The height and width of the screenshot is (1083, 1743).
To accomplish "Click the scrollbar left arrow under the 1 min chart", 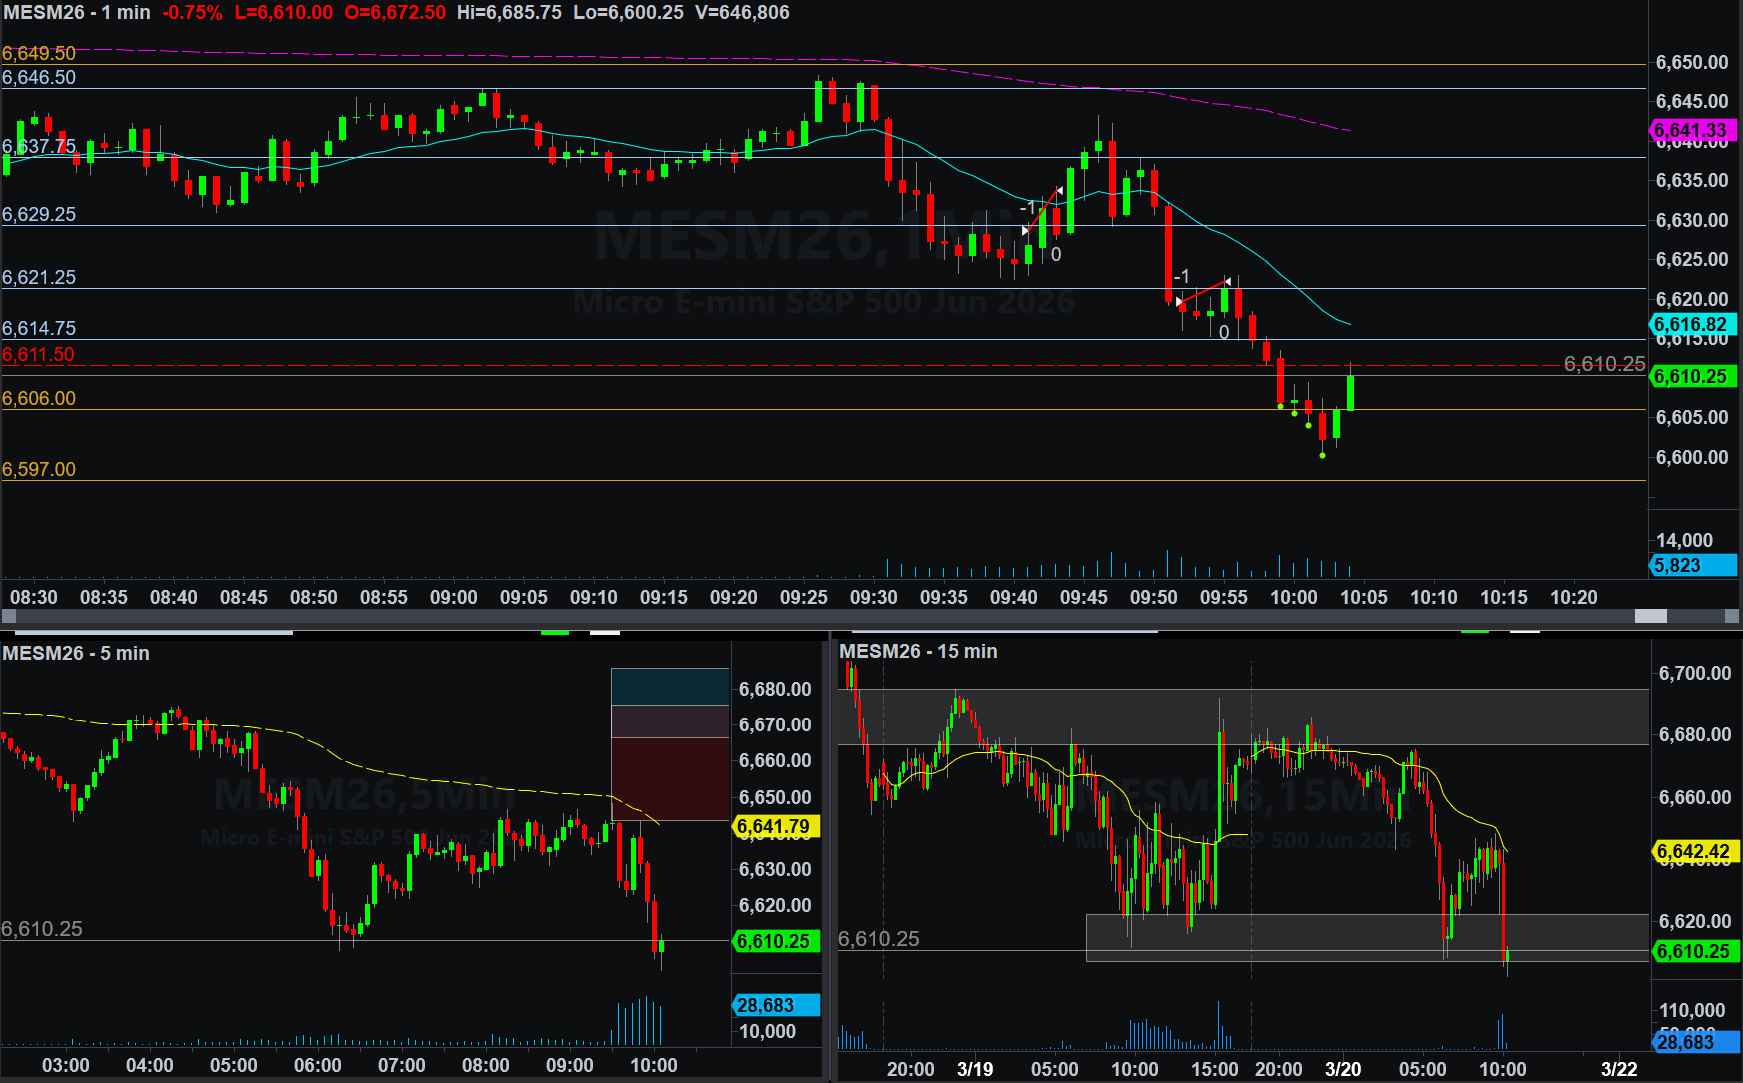I will tap(9, 616).
